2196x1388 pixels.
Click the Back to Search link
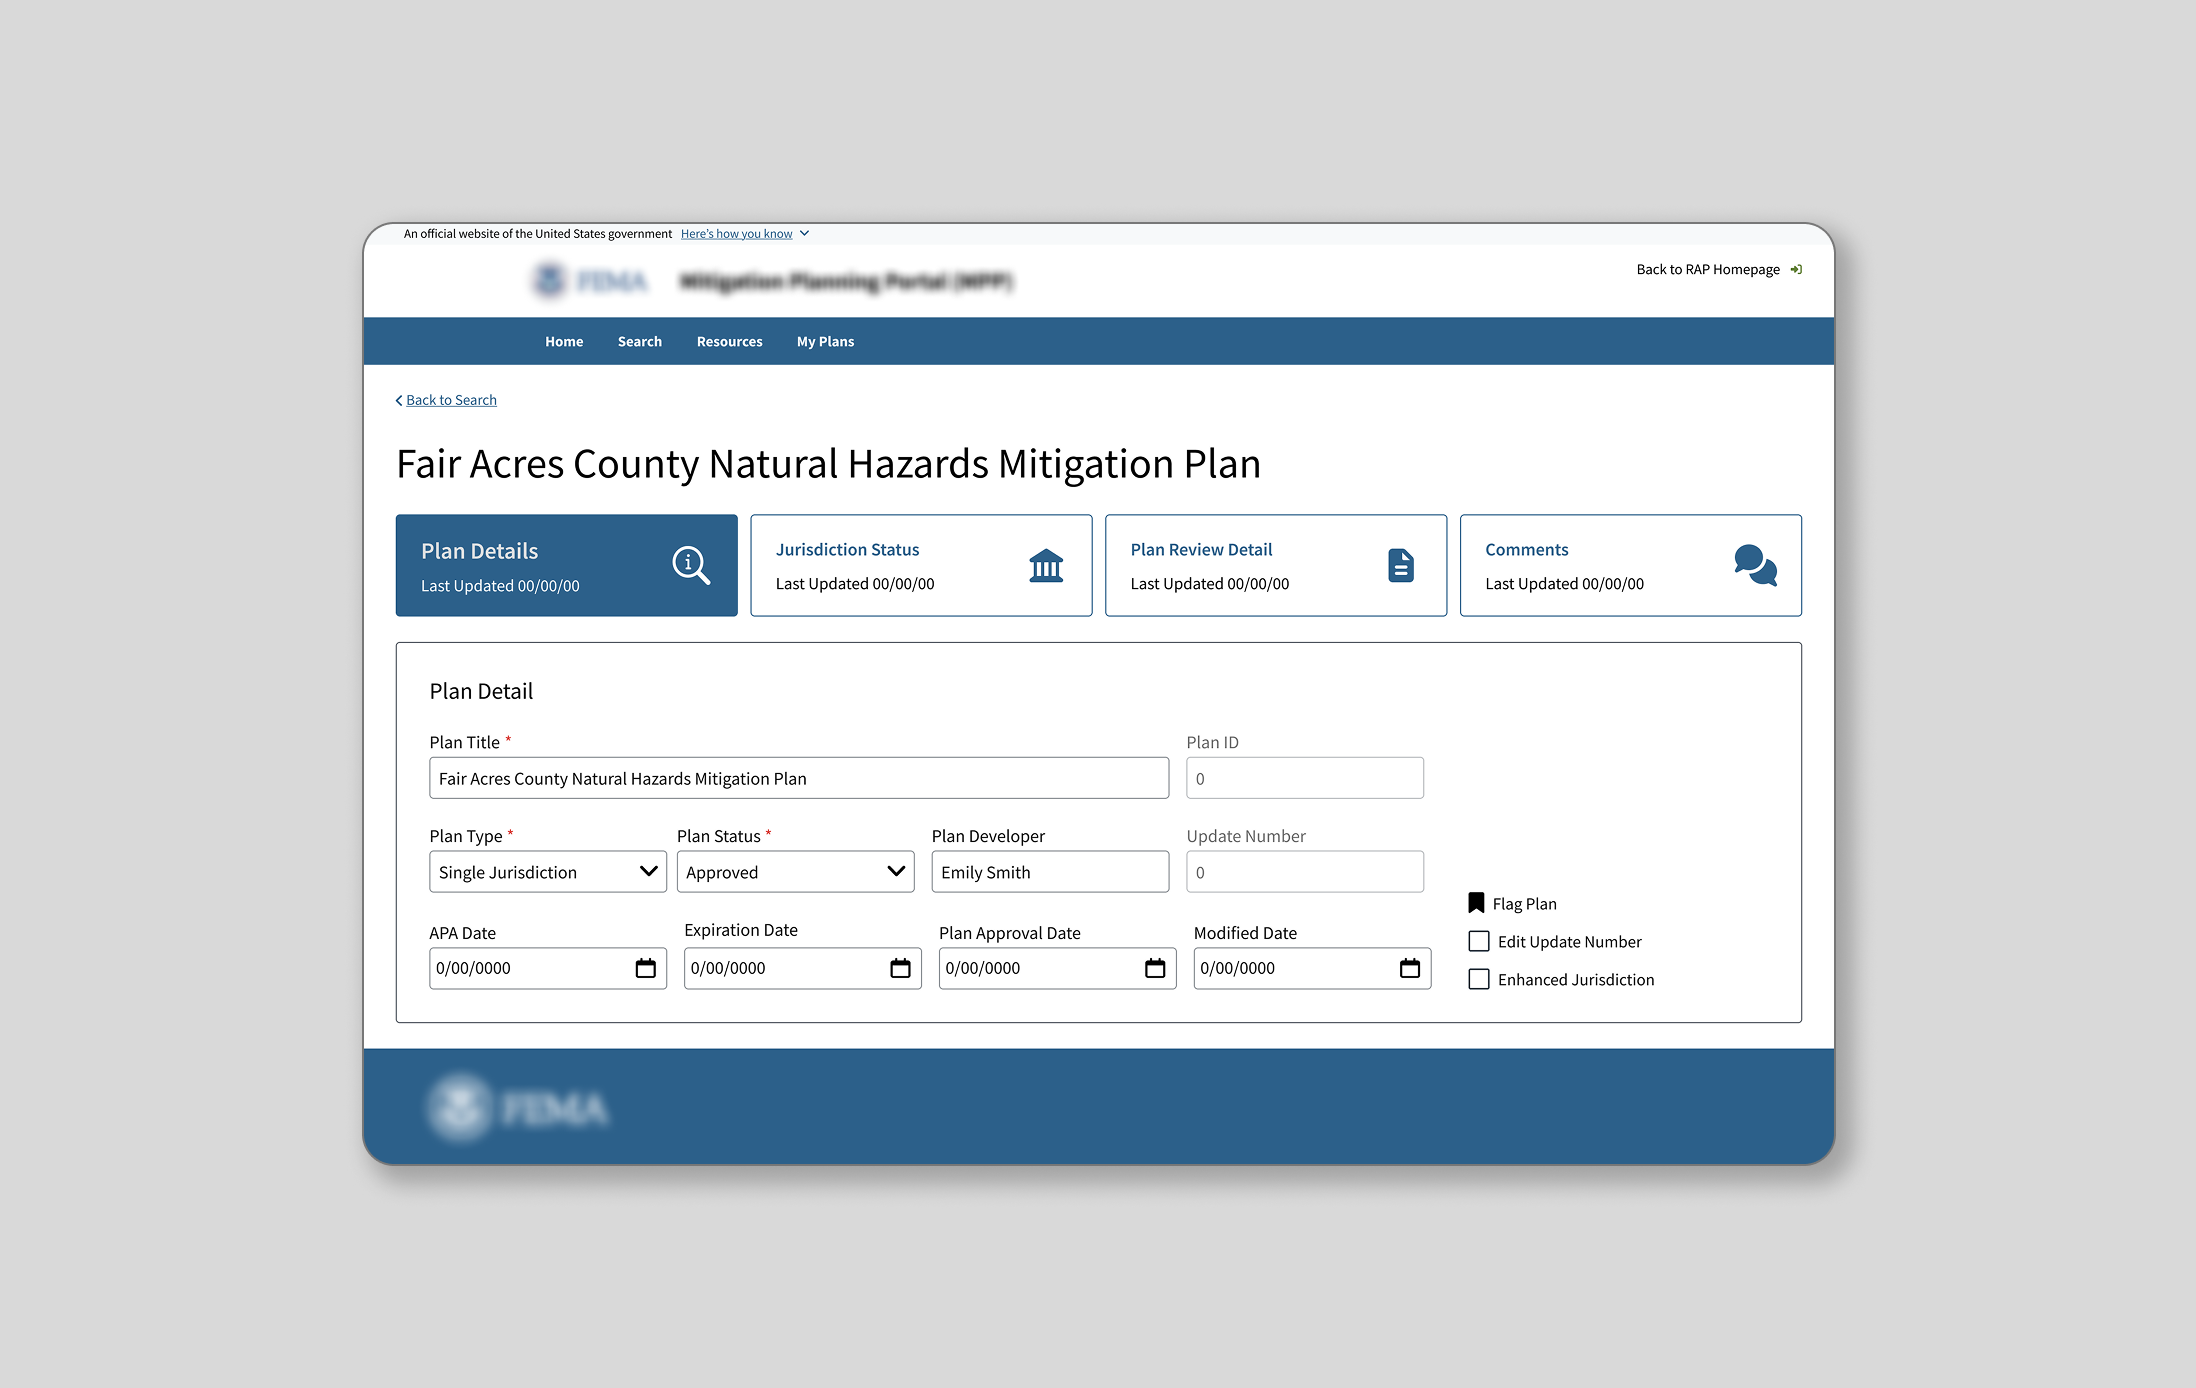click(x=450, y=400)
